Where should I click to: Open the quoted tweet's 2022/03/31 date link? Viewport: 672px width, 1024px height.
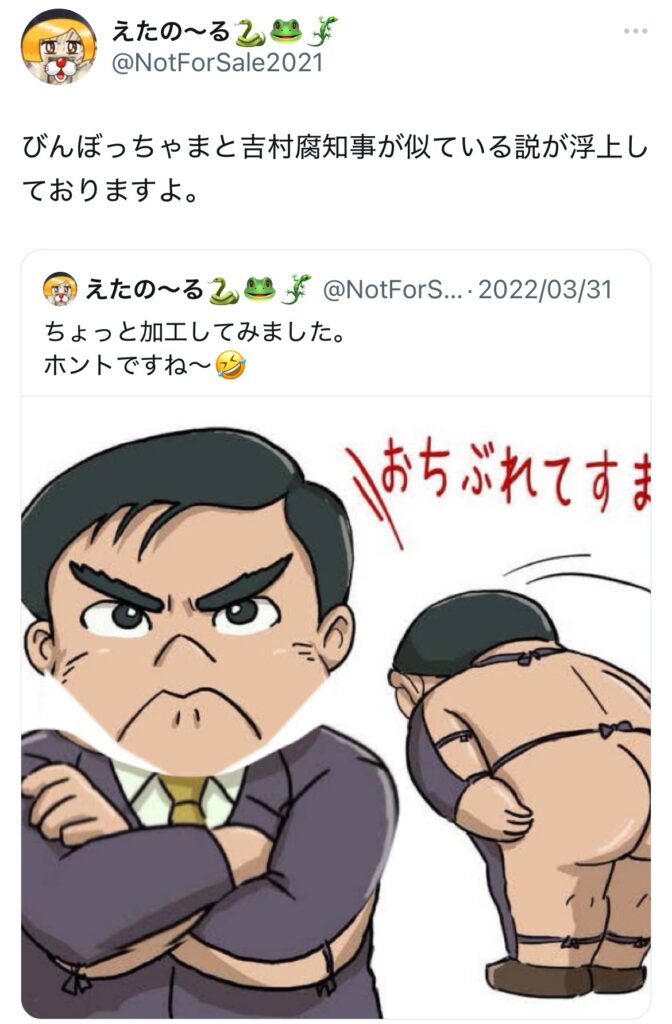(x=545, y=289)
